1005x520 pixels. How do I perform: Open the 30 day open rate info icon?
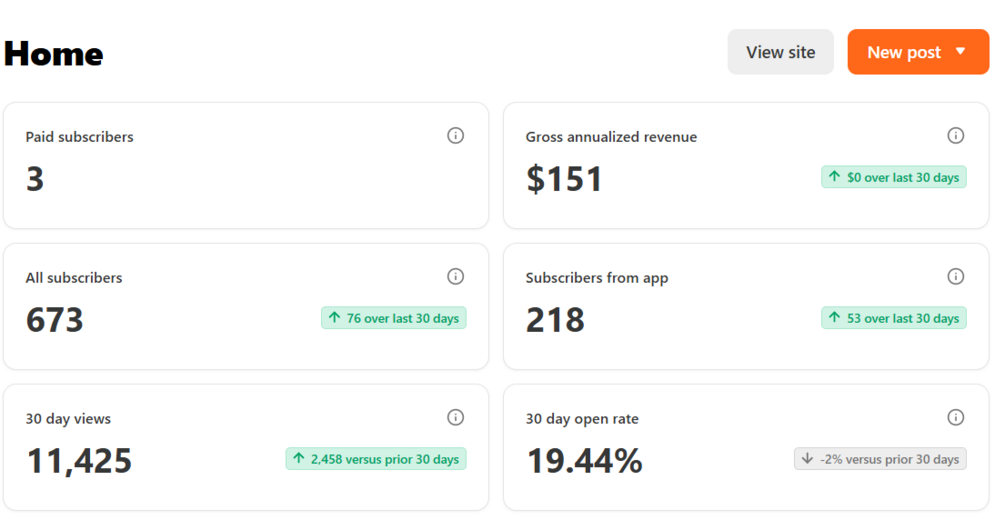pos(955,418)
